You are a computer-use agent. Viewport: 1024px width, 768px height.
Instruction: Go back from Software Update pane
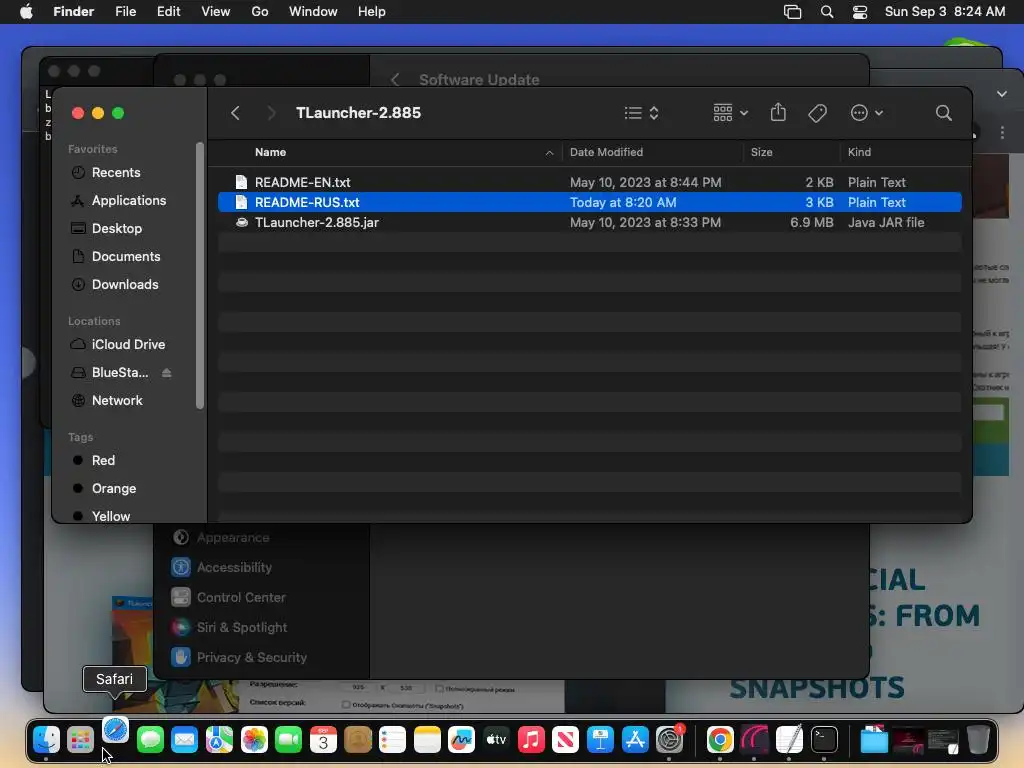coord(394,80)
